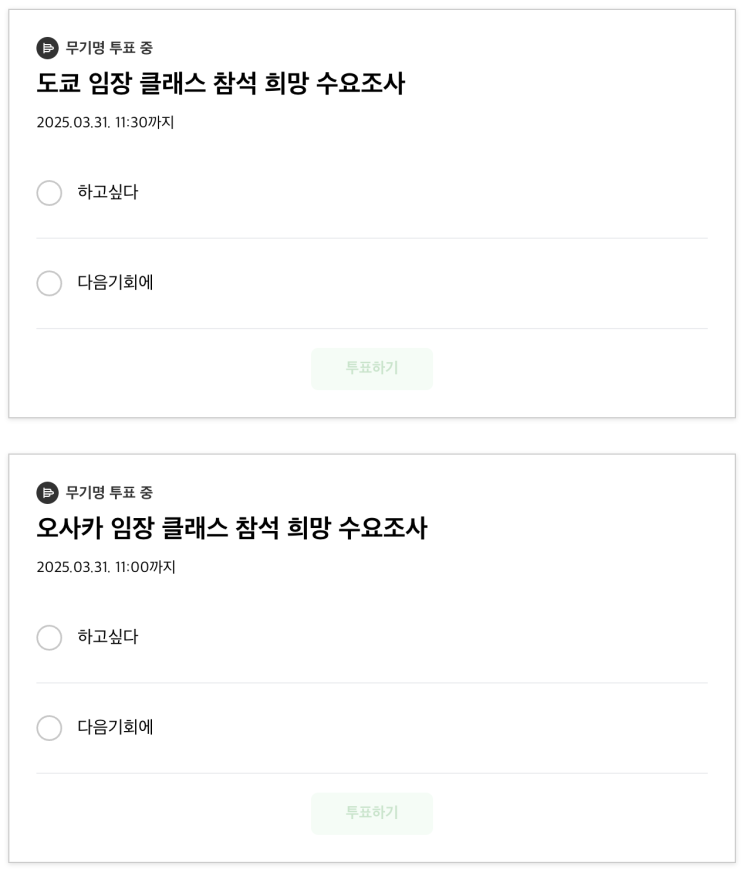Screen dimensions: 743x873
Task: Open the 도쿄 임장 클래스 참석 희망 수요조사 title
Action: coord(220,84)
